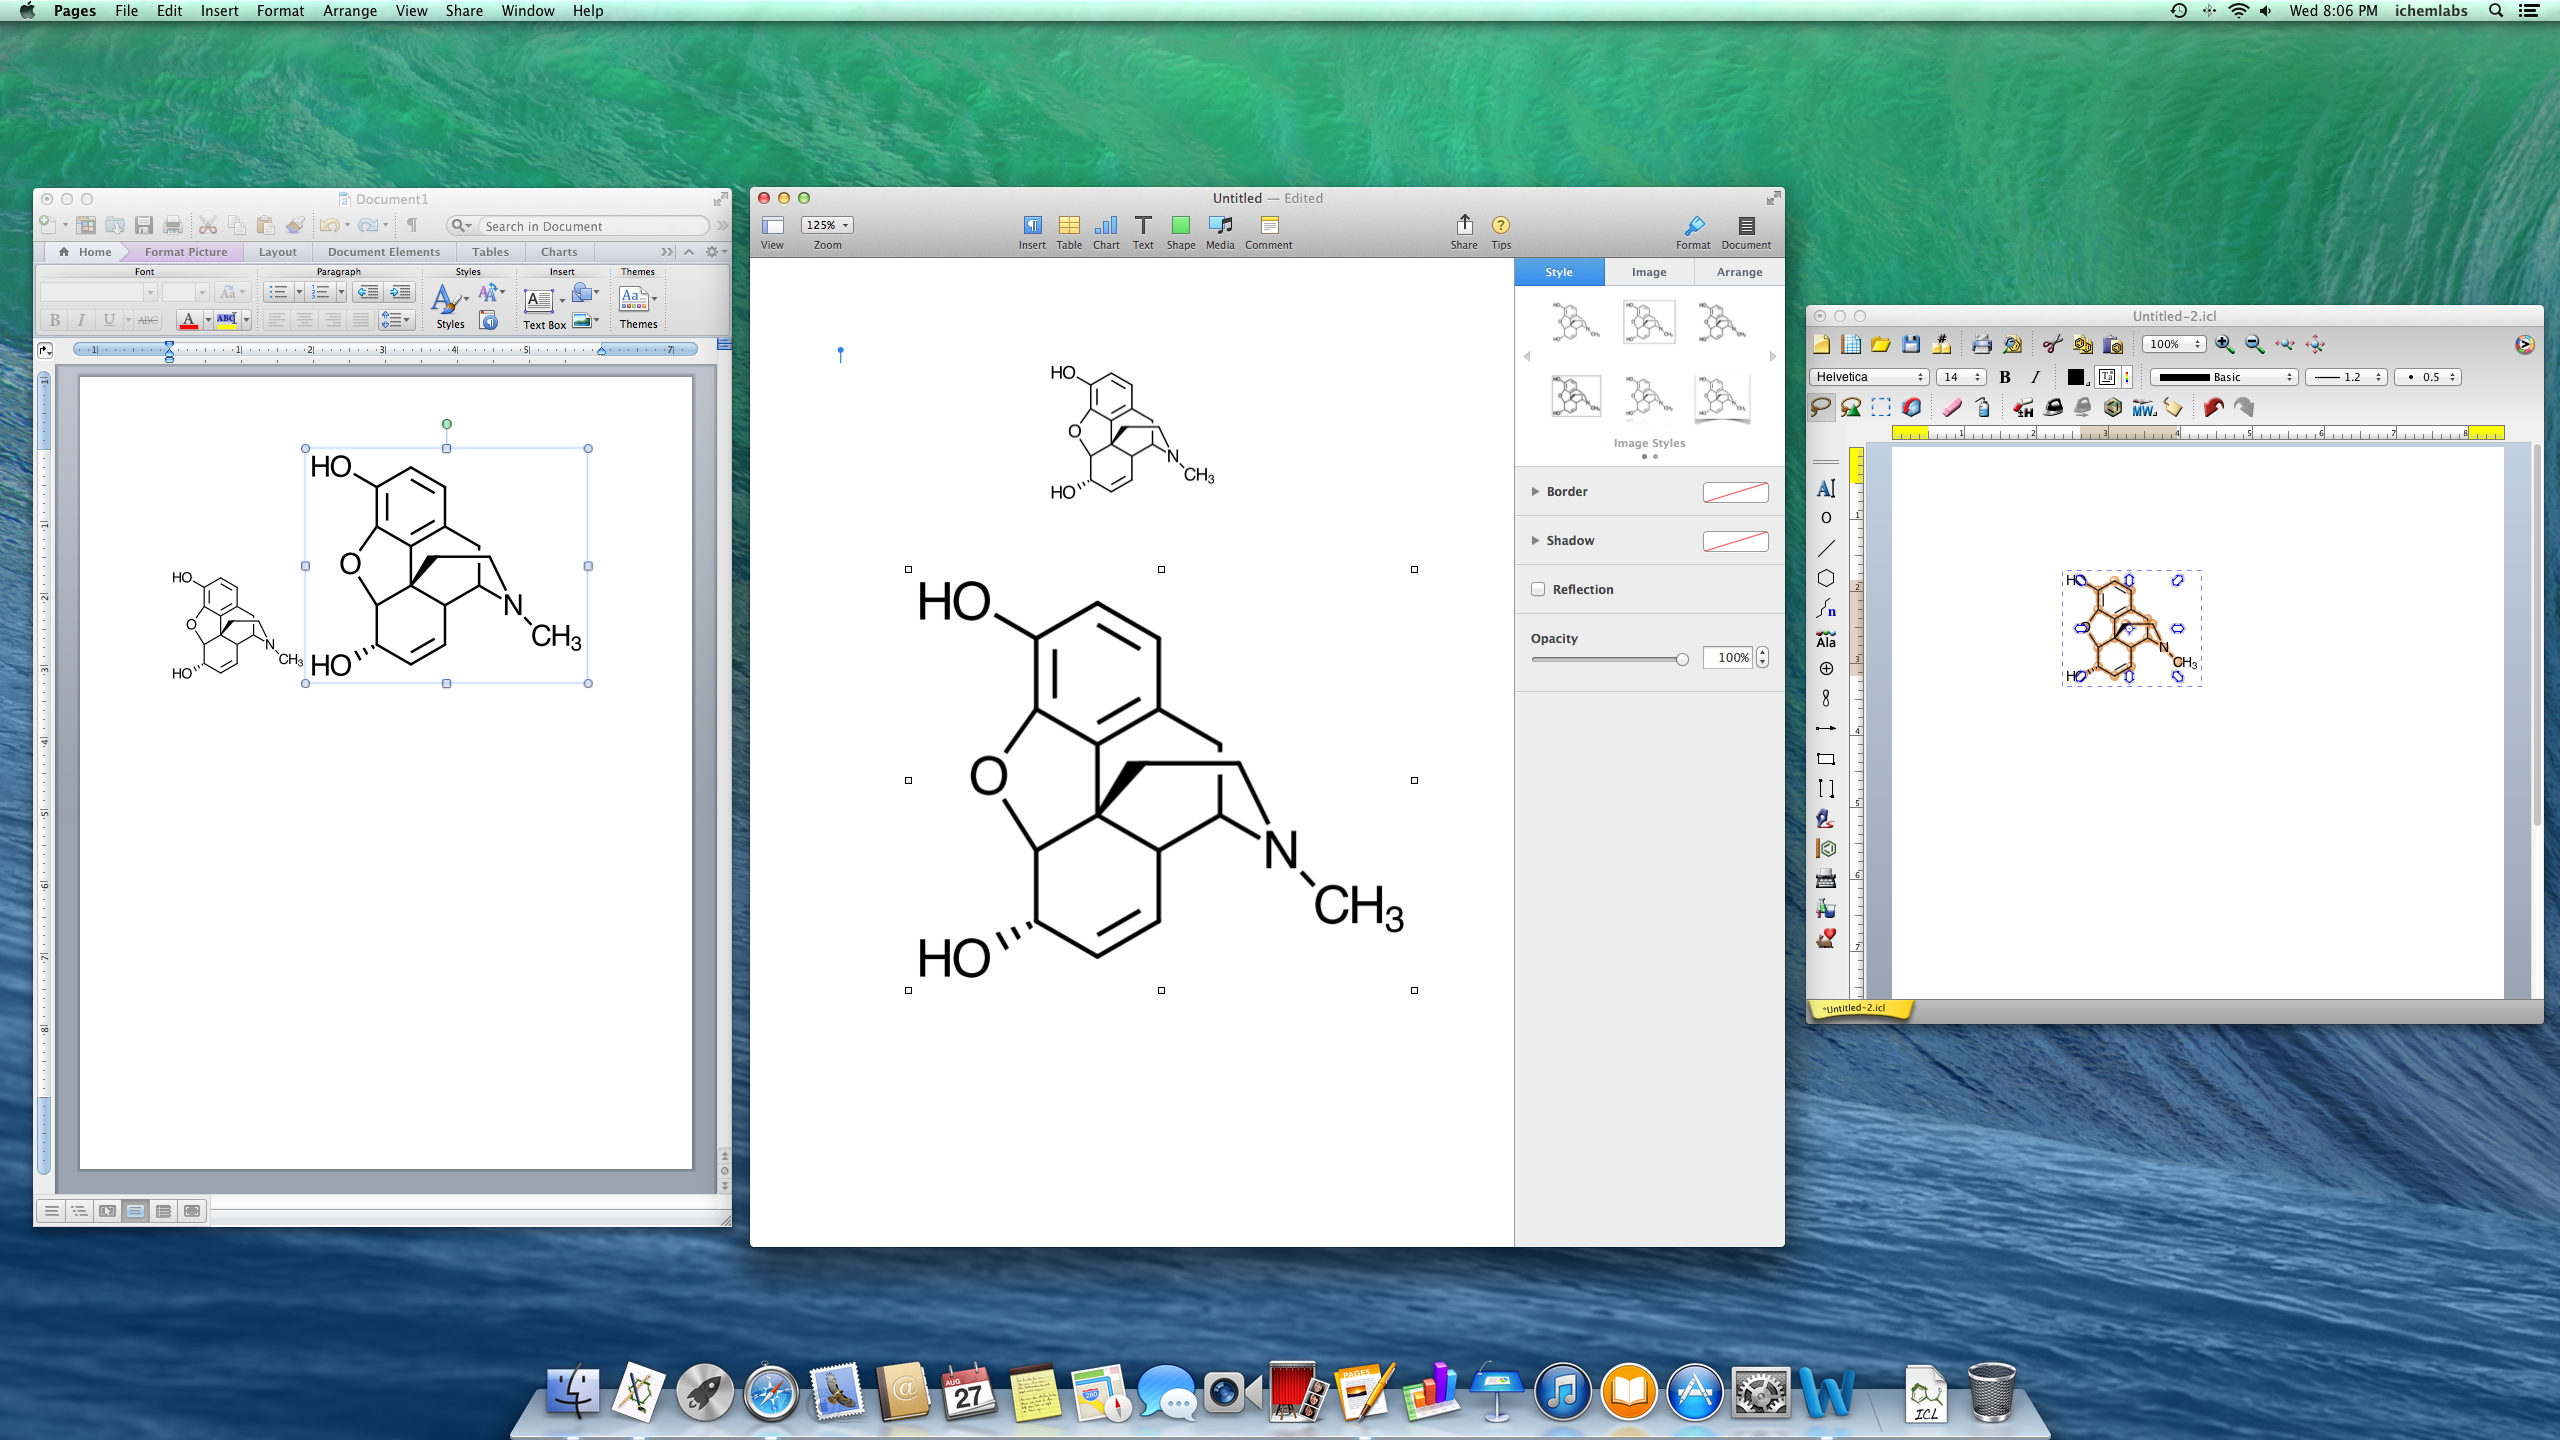The image size is (2560, 1440).
Task: Select the text label tool in ChemDoodle sidebar
Action: [x=1827, y=488]
